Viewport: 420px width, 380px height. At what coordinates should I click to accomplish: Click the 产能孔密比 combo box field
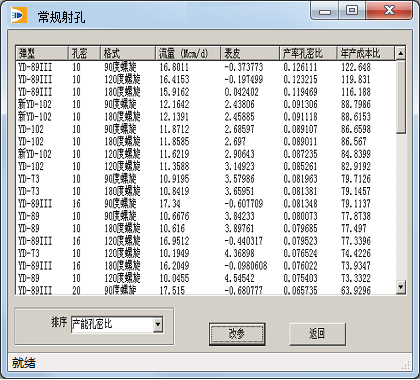point(112,324)
